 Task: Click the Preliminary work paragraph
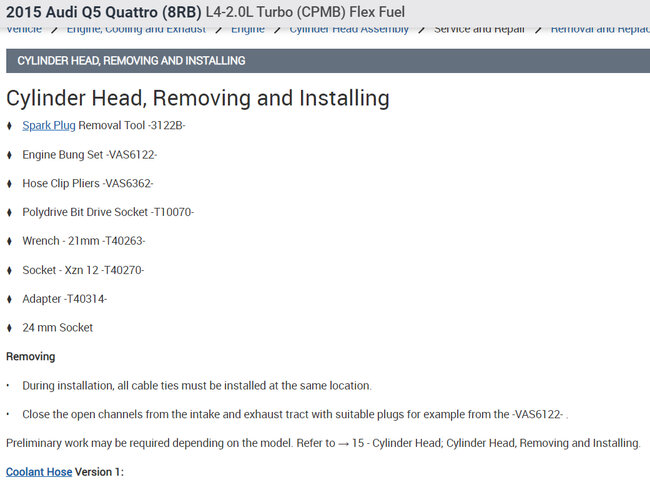(323, 443)
